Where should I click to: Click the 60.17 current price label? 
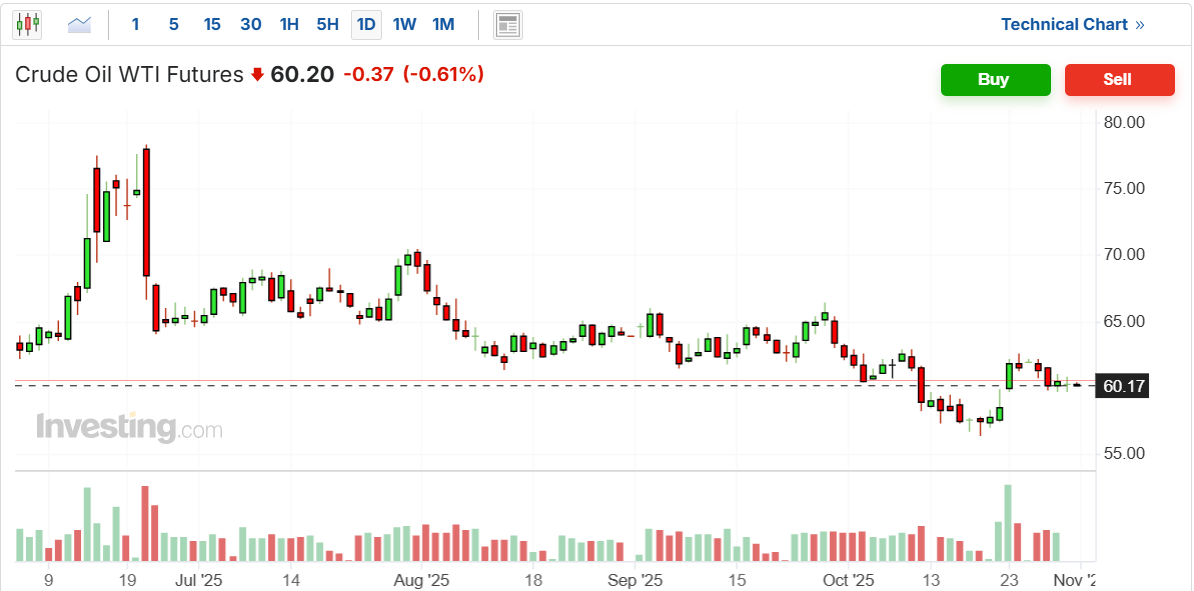(x=1122, y=386)
